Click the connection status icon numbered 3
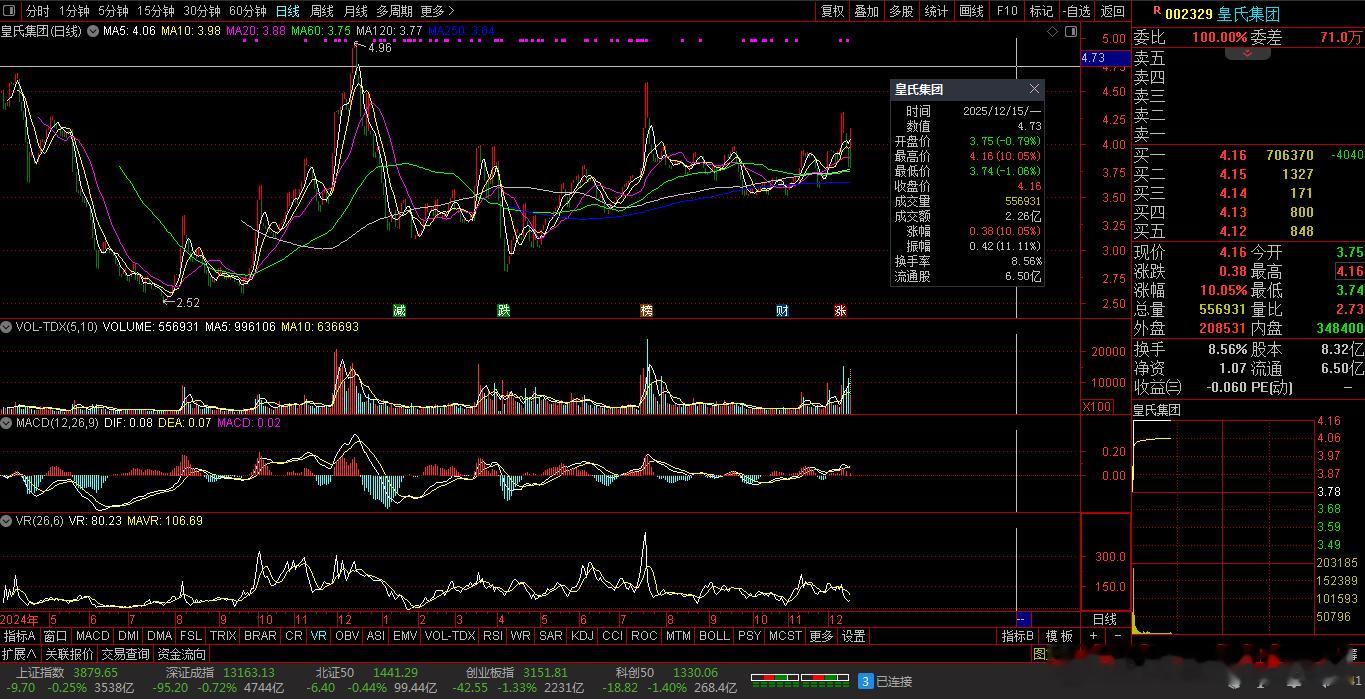This screenshot has height=699, width=1365. pos(865,681)
